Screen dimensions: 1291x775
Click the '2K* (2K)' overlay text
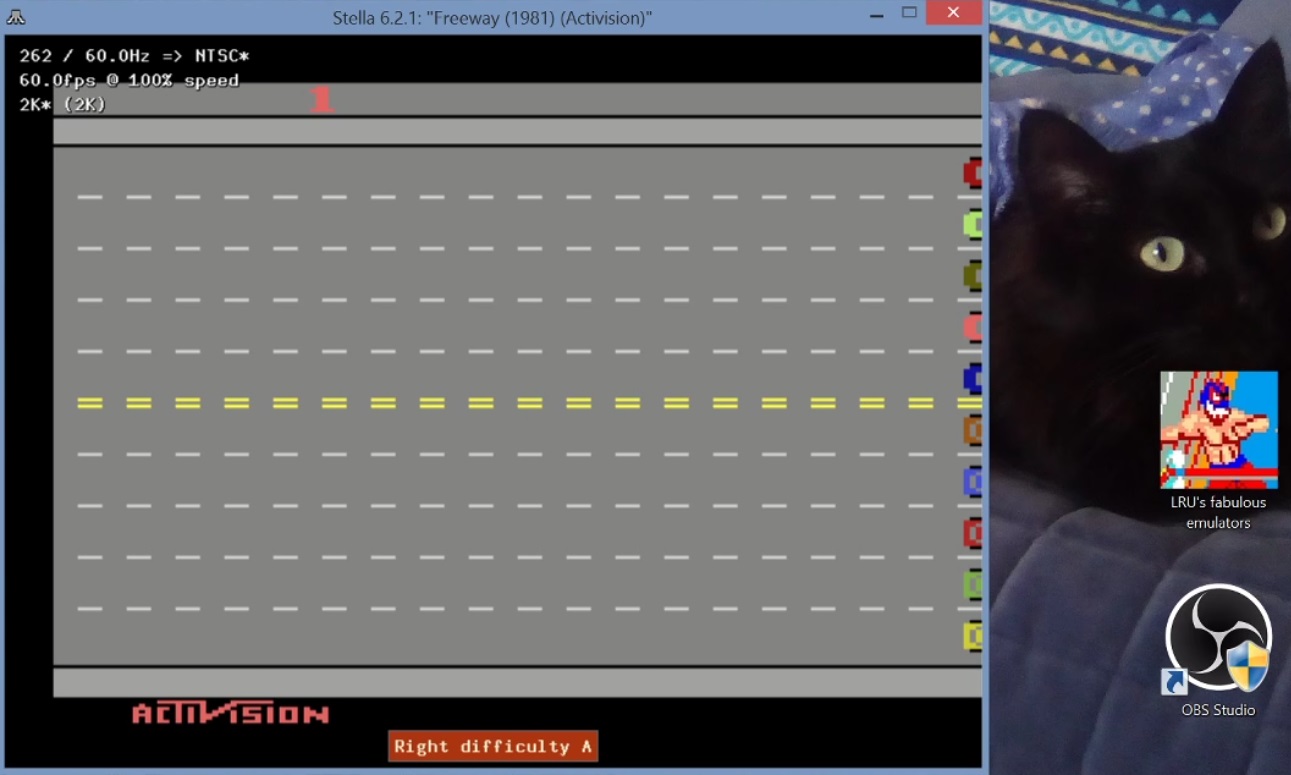62,104
